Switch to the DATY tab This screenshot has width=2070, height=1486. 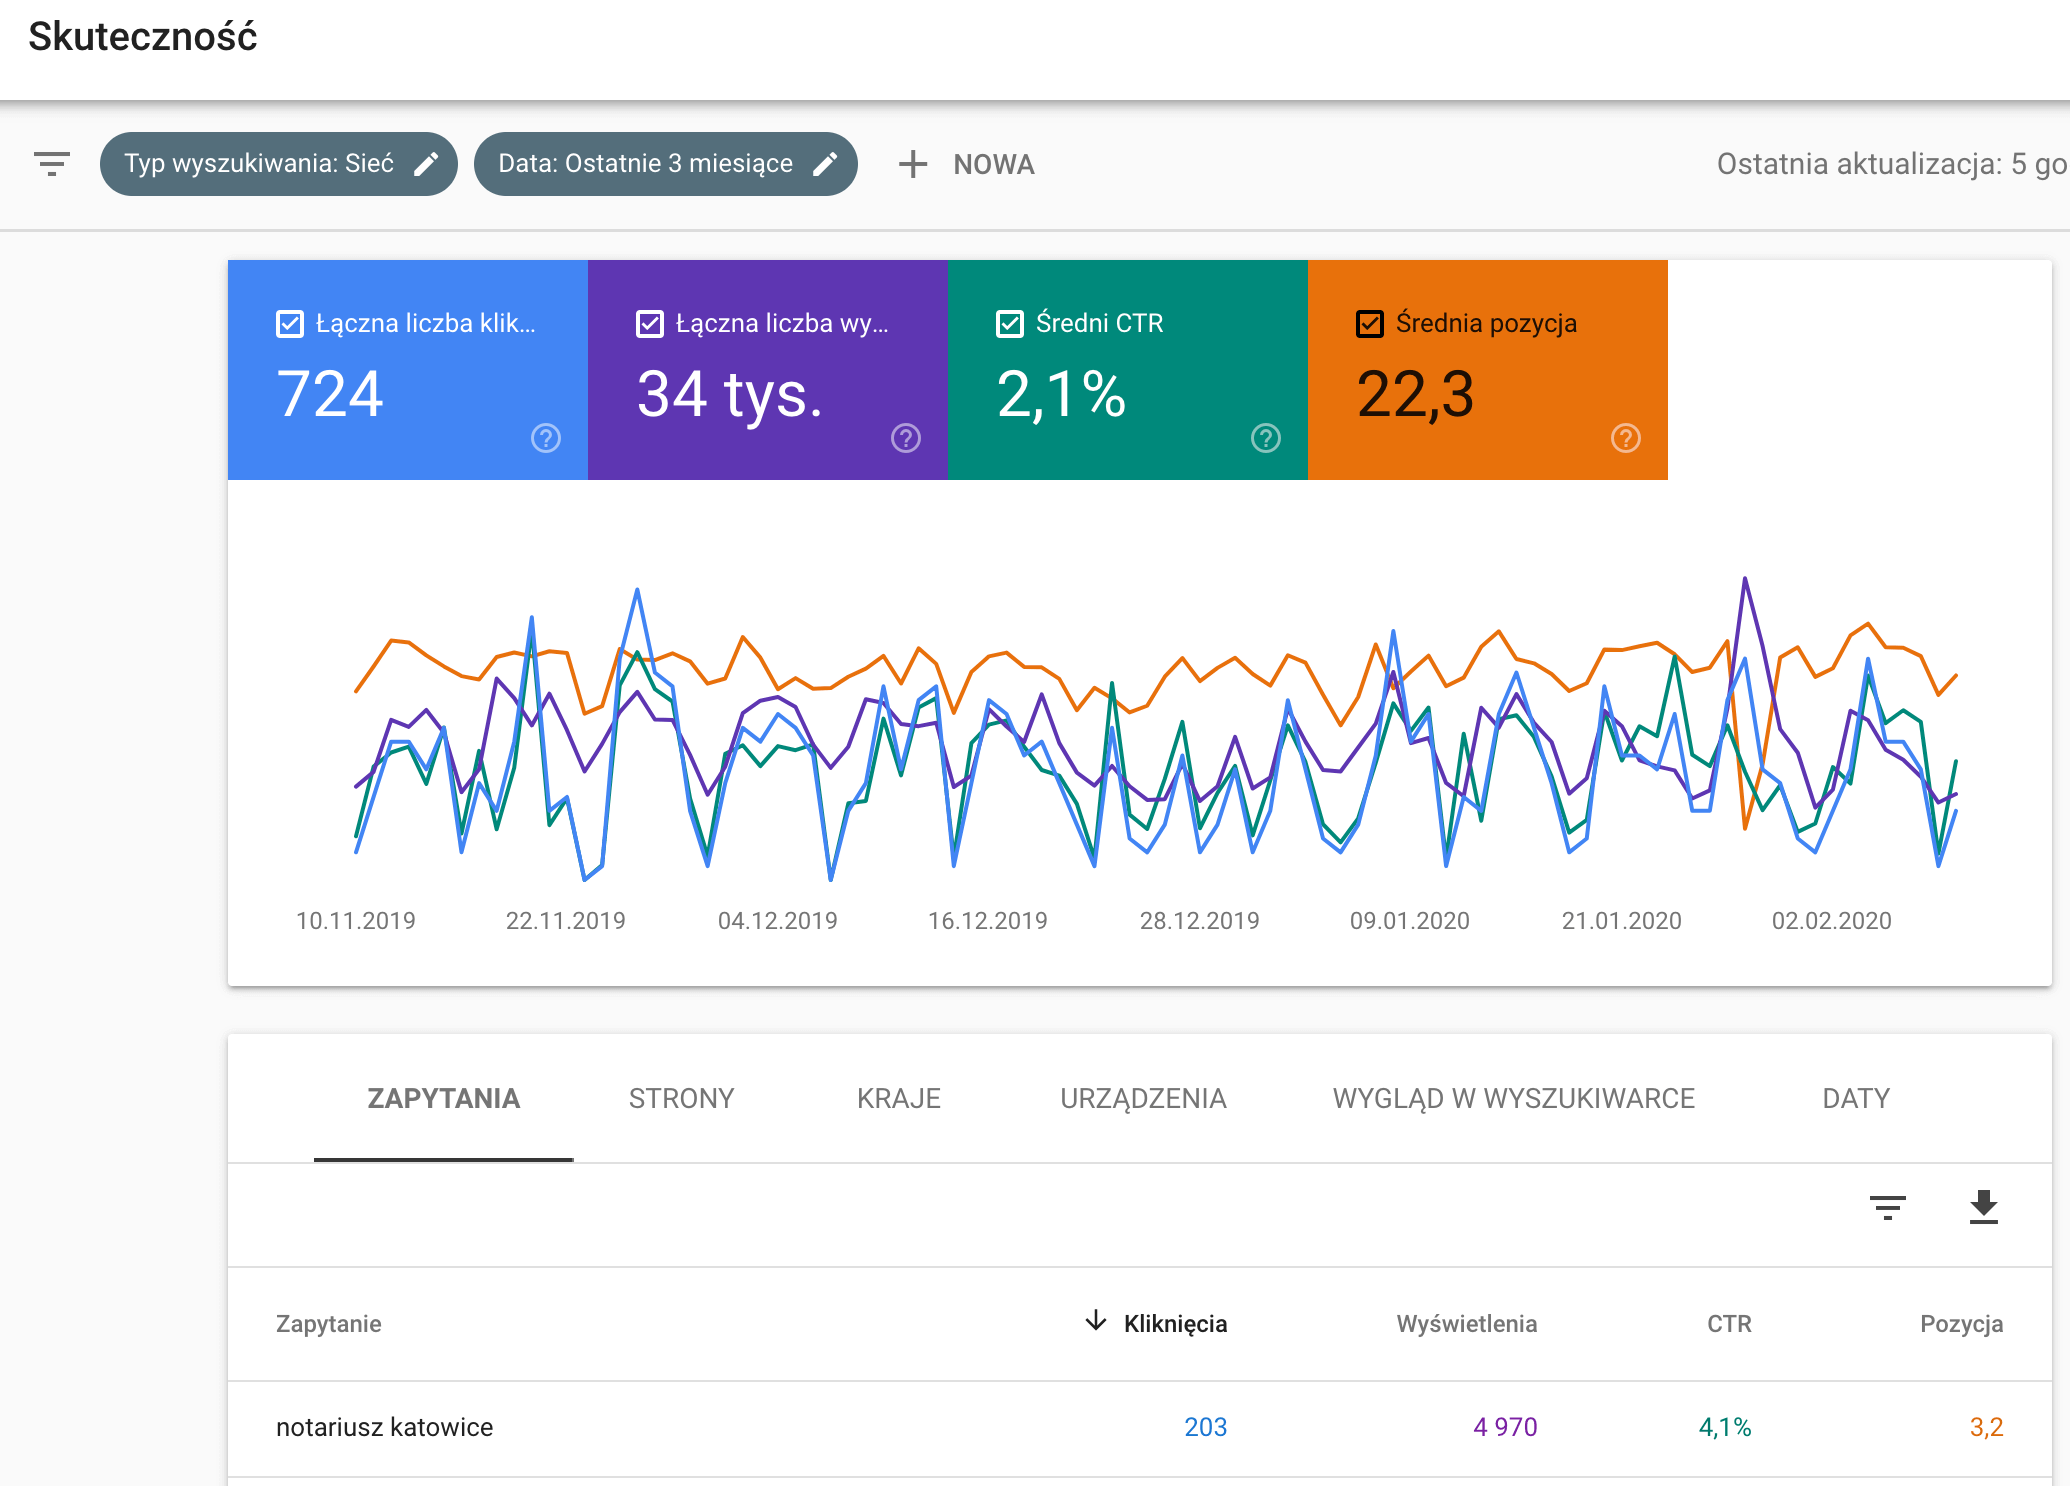(1856, 1099)
